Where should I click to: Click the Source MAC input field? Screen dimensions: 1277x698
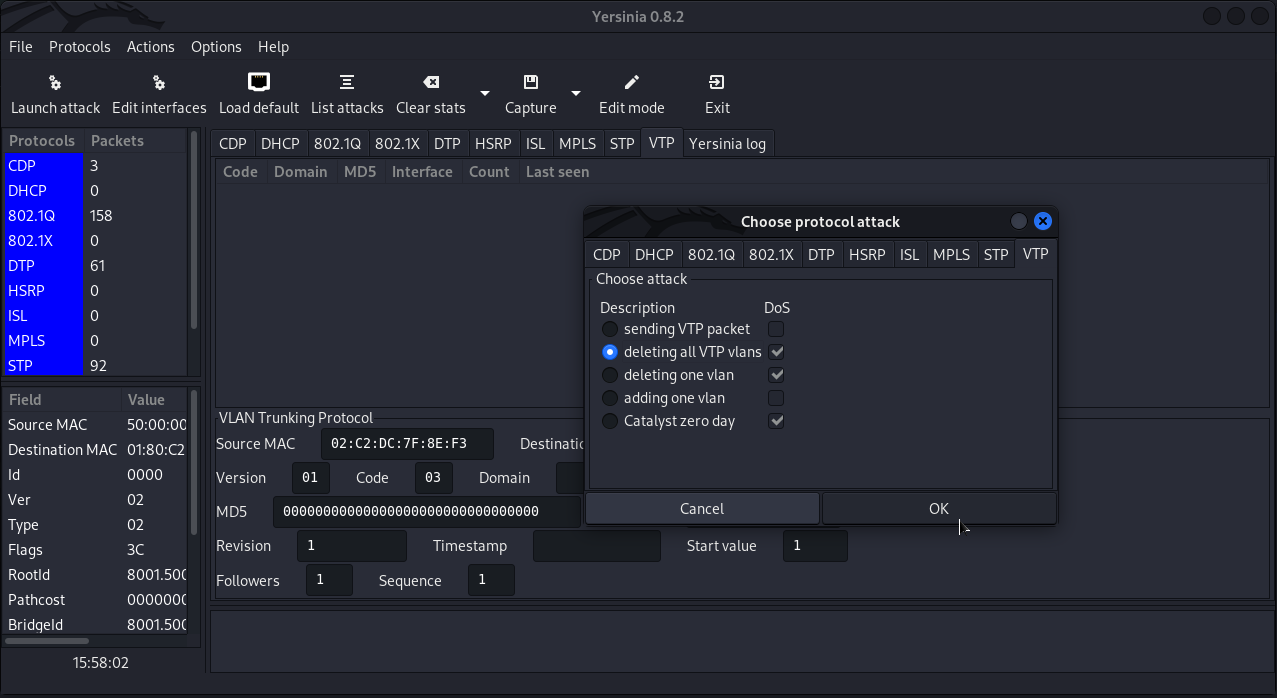pyautogui.click(x=408, y=444)
